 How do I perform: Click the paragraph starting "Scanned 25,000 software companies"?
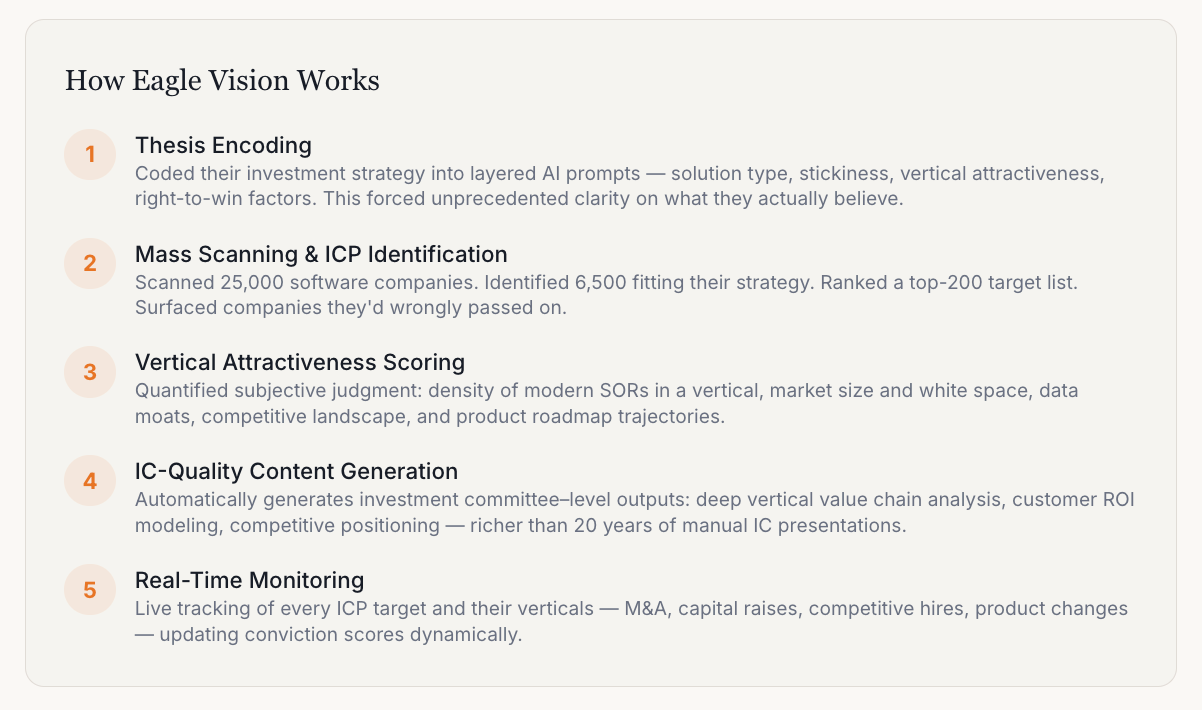coord(606,295)
